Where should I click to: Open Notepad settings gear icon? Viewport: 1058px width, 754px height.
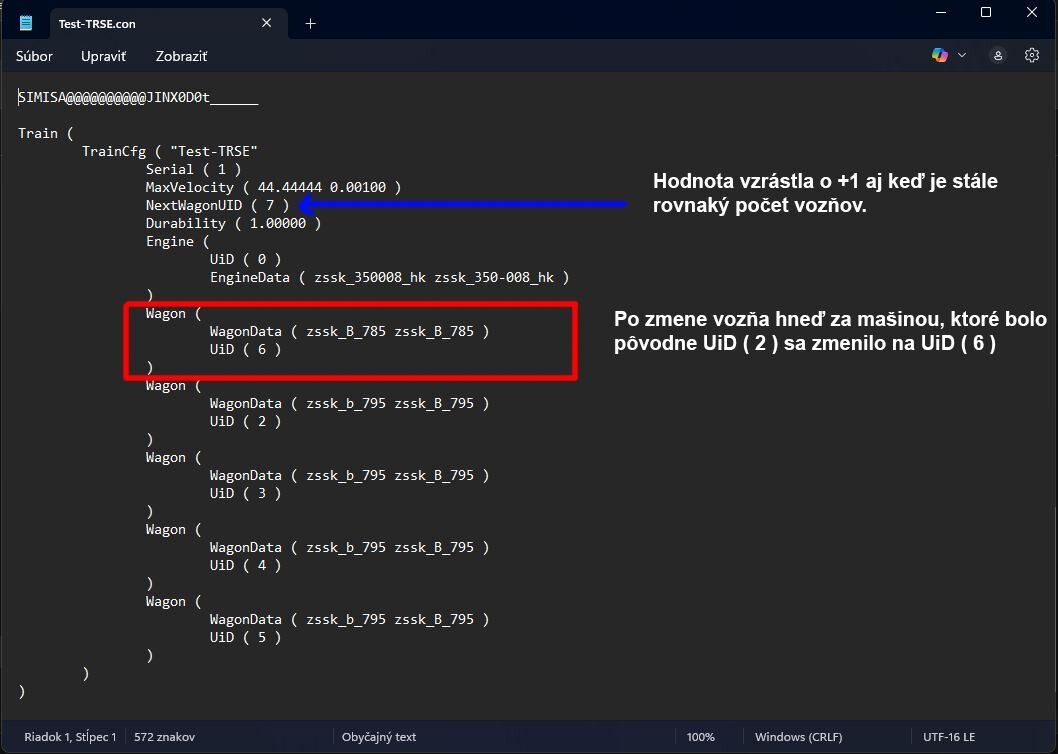pos(1032,56)
